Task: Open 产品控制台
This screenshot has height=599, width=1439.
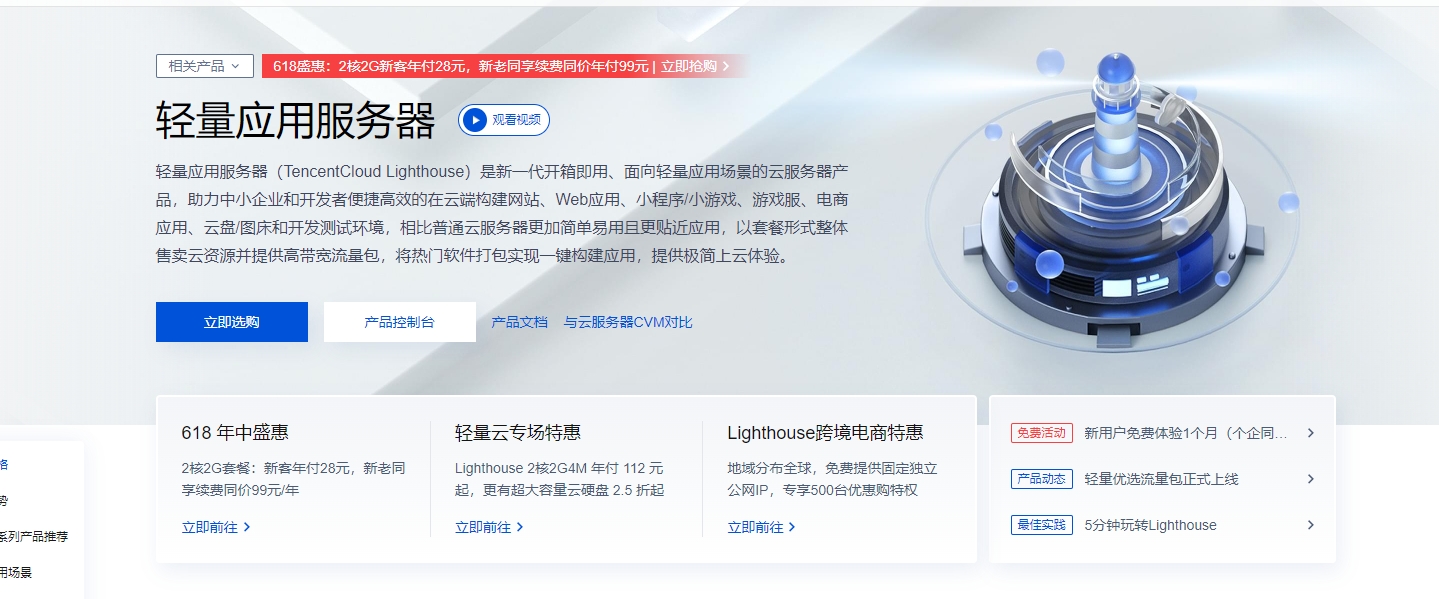Action: (400, 322)
